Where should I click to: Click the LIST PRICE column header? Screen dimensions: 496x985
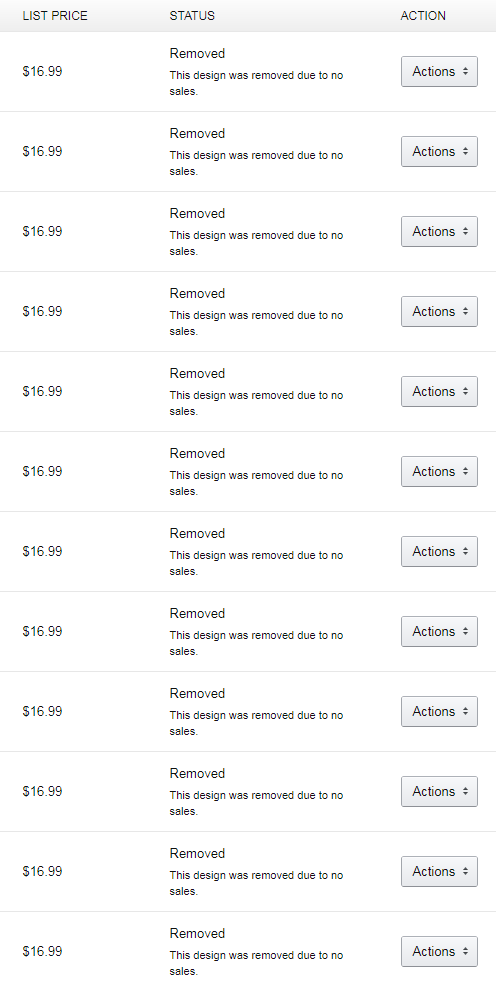(x=55, y=16)
